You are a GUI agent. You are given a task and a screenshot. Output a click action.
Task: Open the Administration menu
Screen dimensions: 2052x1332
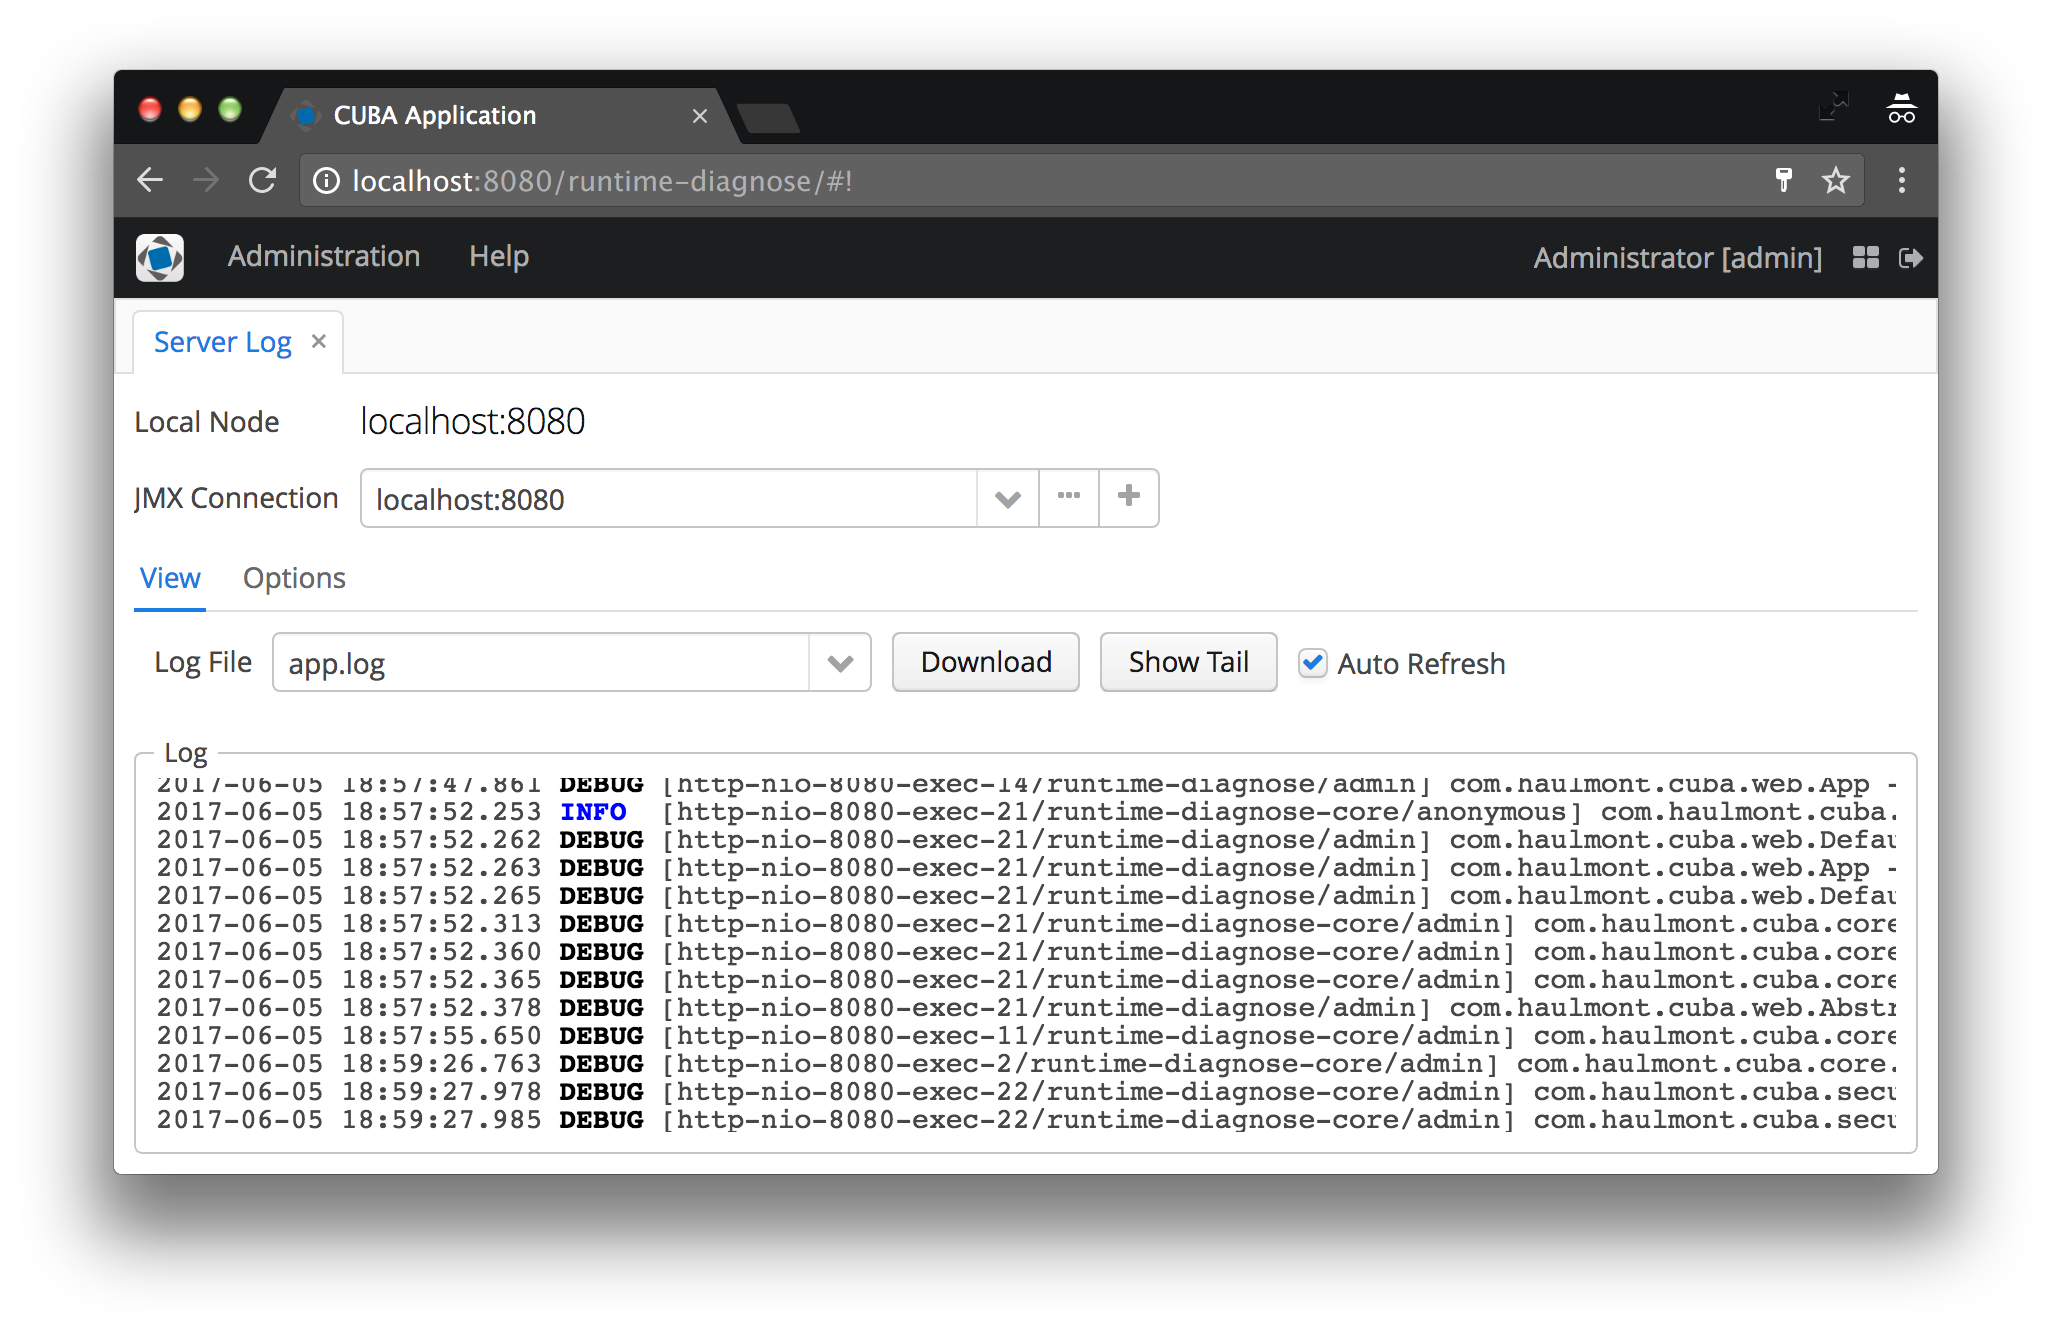324,257
